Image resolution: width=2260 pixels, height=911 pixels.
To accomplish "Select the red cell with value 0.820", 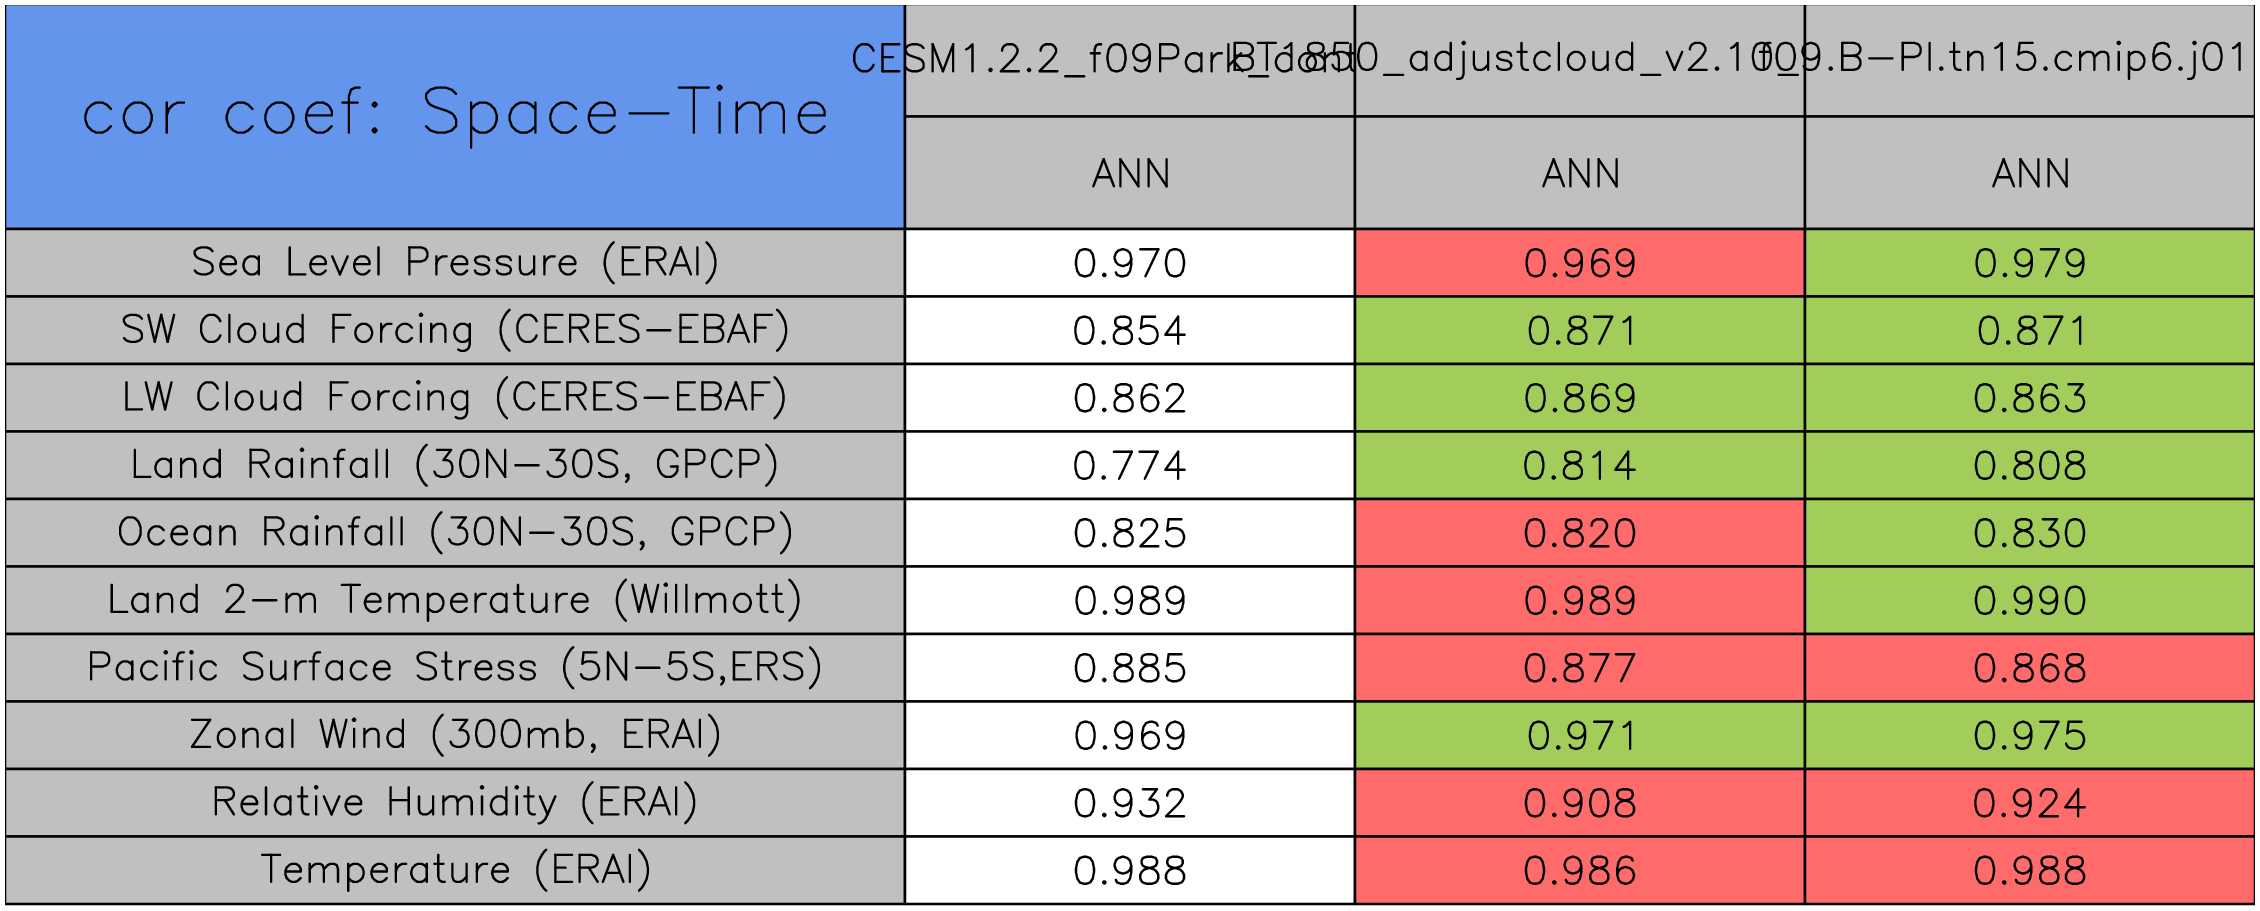I will pos(1579,533).
